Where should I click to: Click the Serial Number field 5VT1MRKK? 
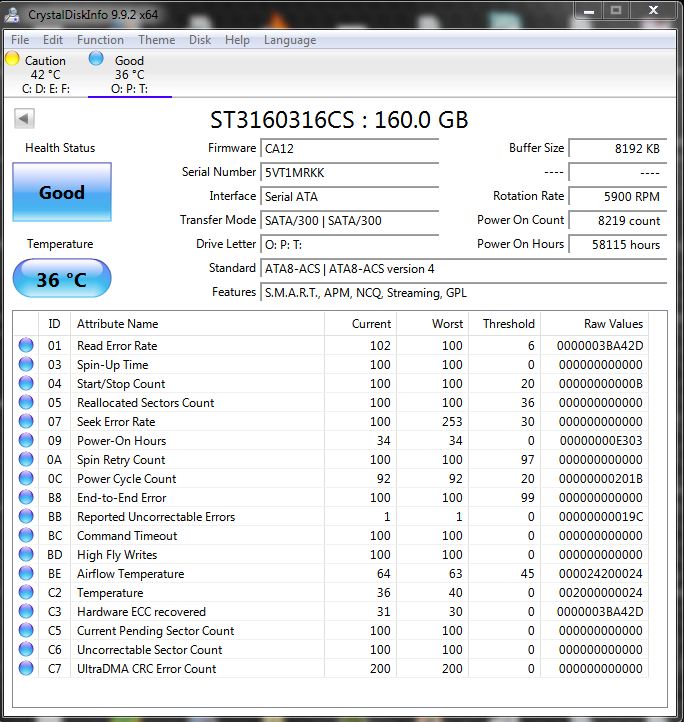(349, 172)
